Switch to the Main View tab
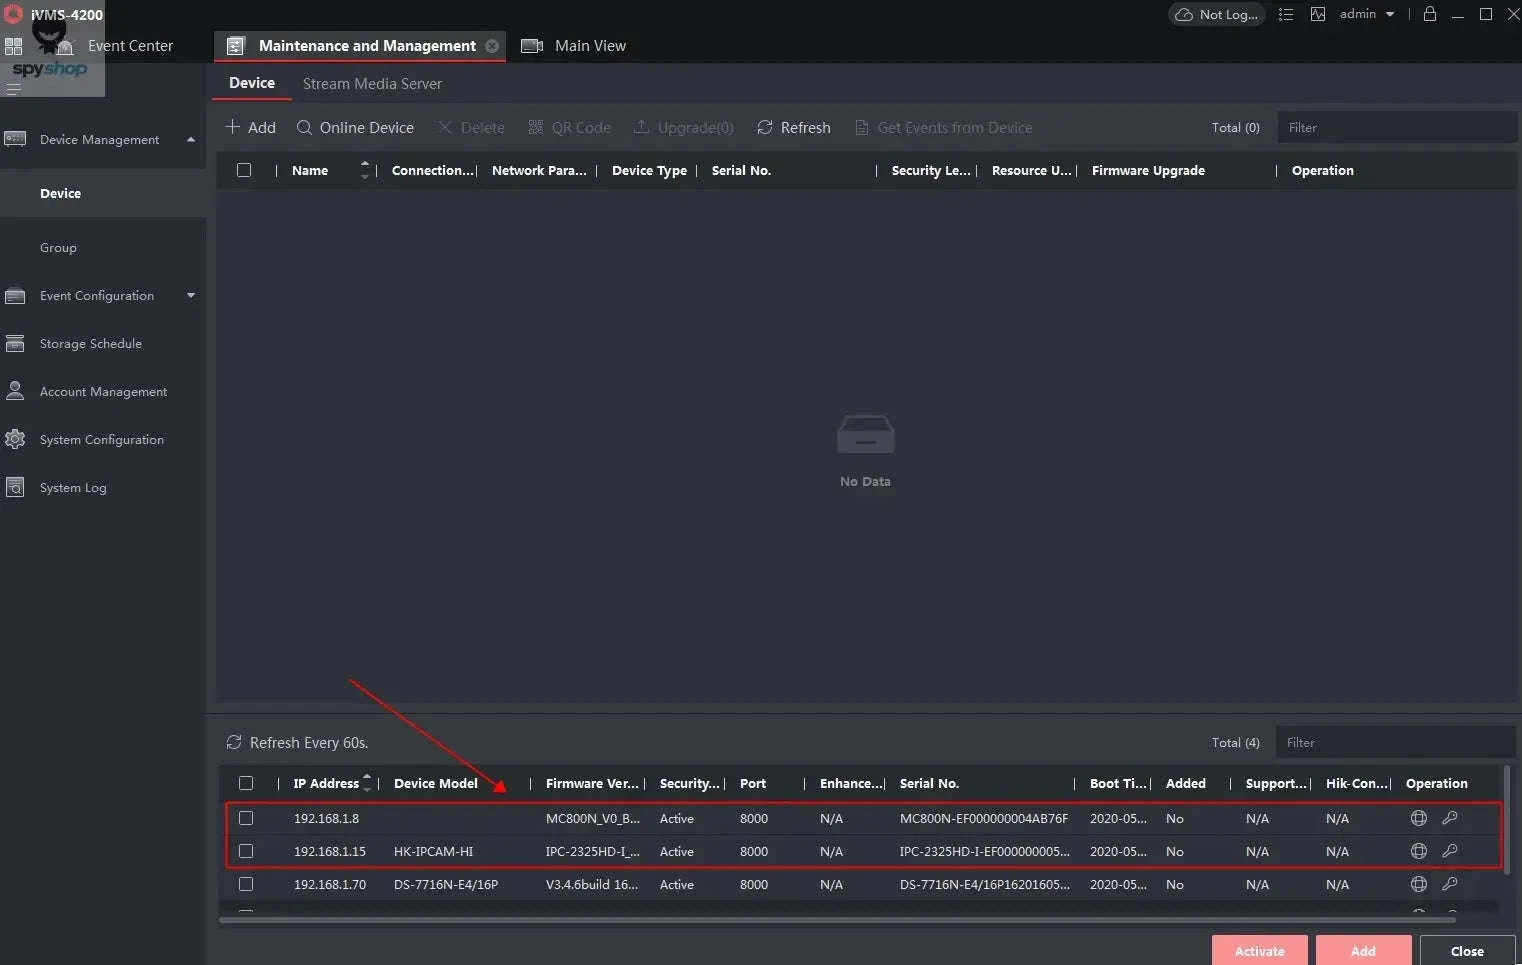1522x965 pixels. 589,46
